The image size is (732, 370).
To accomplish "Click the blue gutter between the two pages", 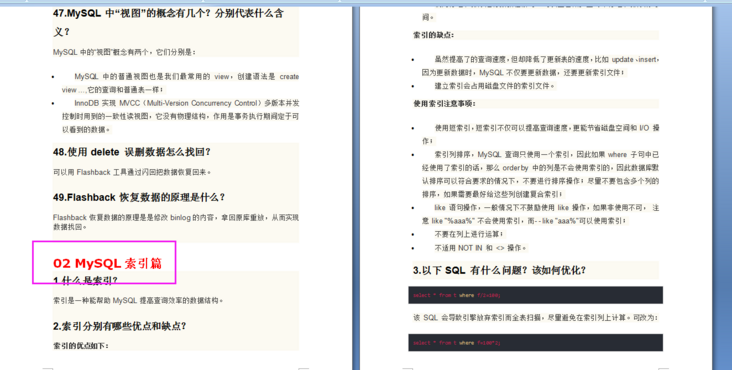I will [x=356, y=187].
